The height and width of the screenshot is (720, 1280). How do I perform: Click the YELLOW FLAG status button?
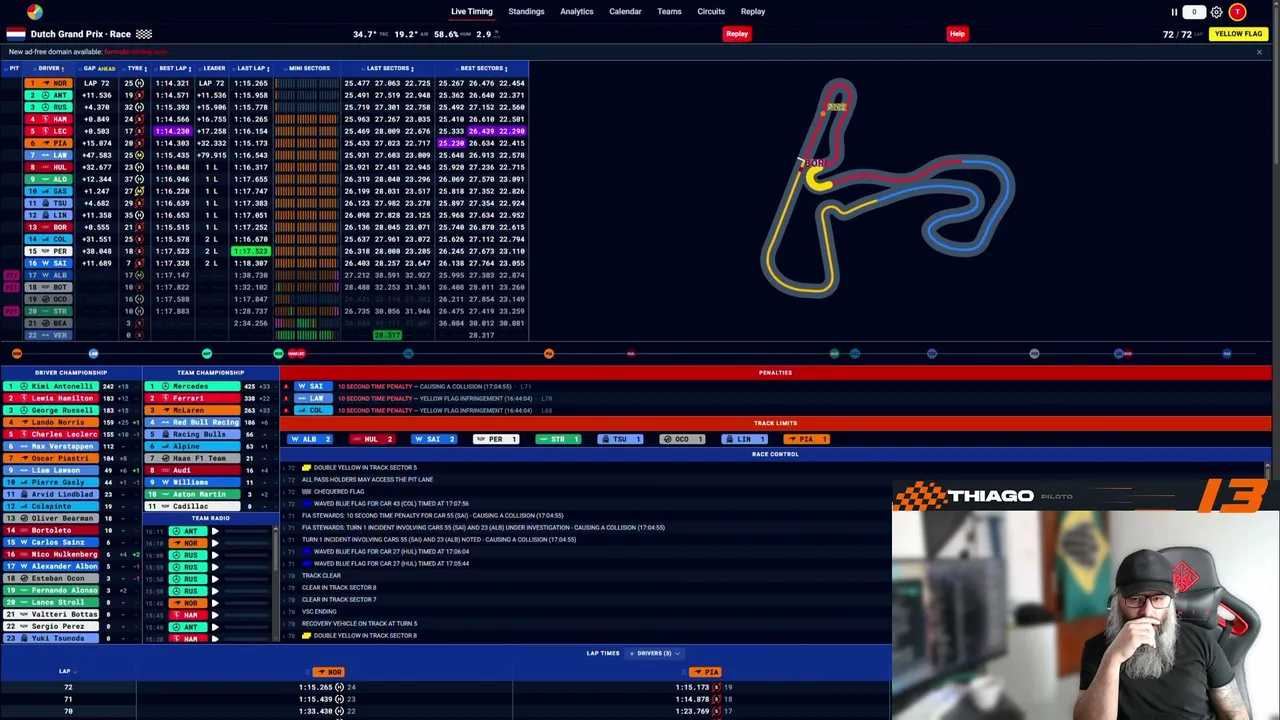tap(1238, 34)
